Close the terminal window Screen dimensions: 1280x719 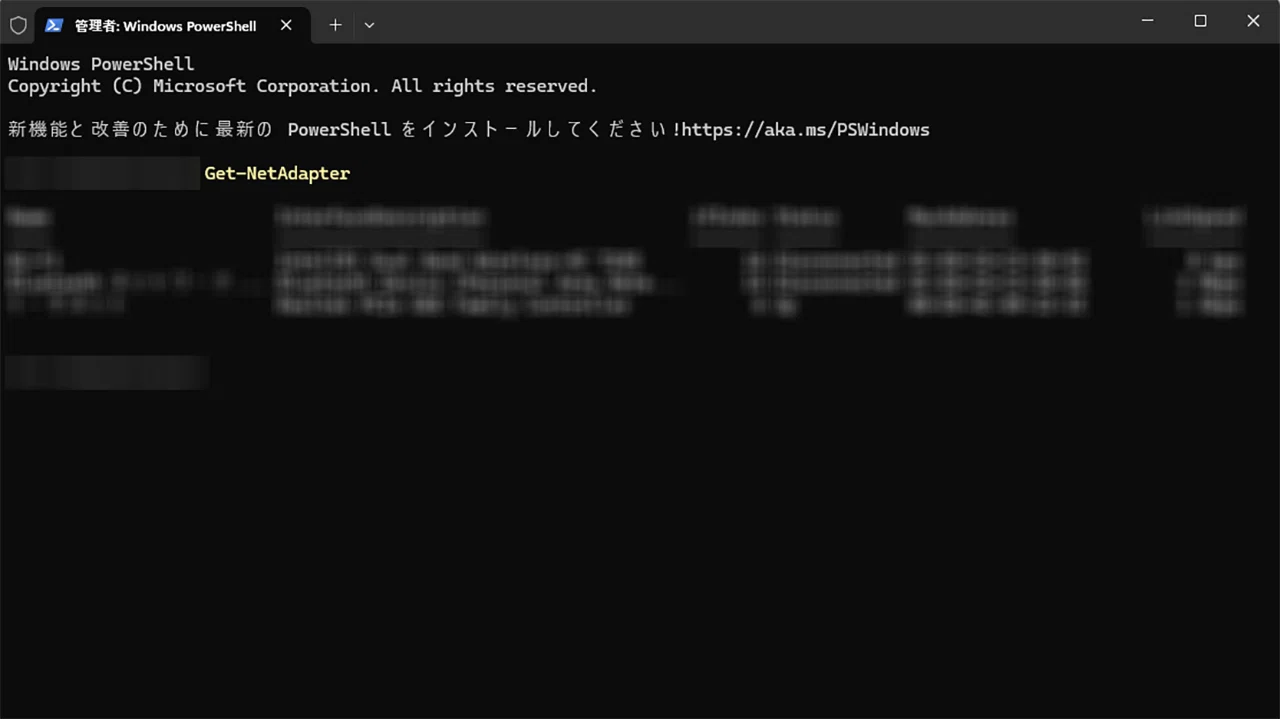[1253, 21]
